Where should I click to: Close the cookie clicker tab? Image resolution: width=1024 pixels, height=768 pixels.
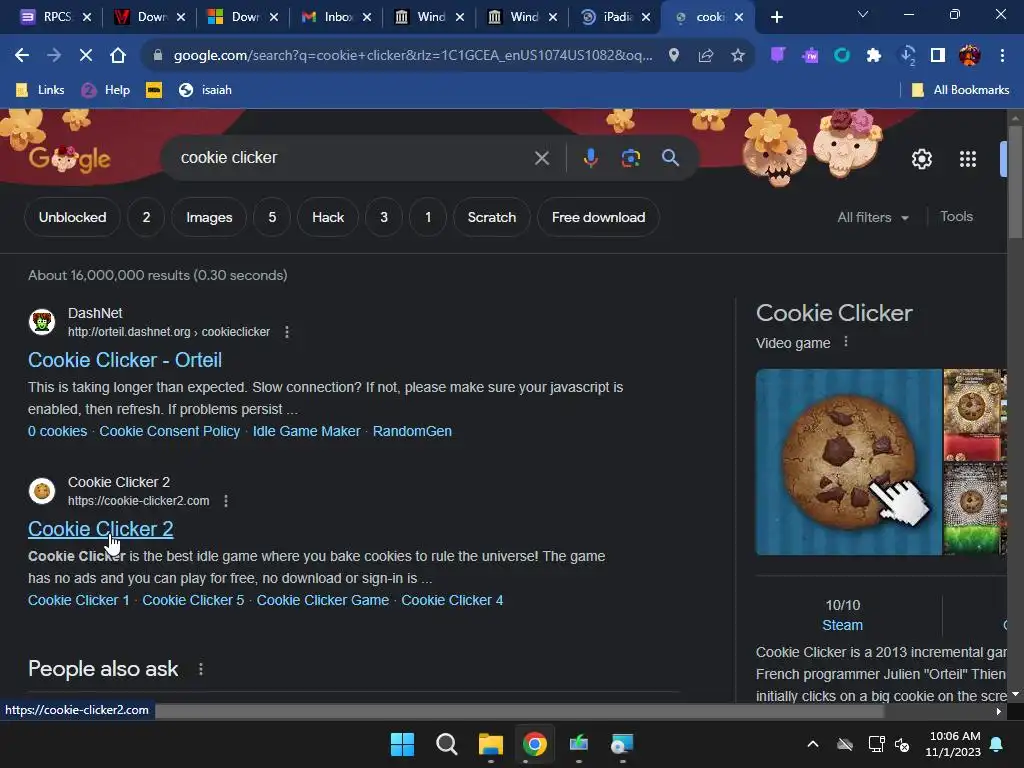click(x=739, y=17)
